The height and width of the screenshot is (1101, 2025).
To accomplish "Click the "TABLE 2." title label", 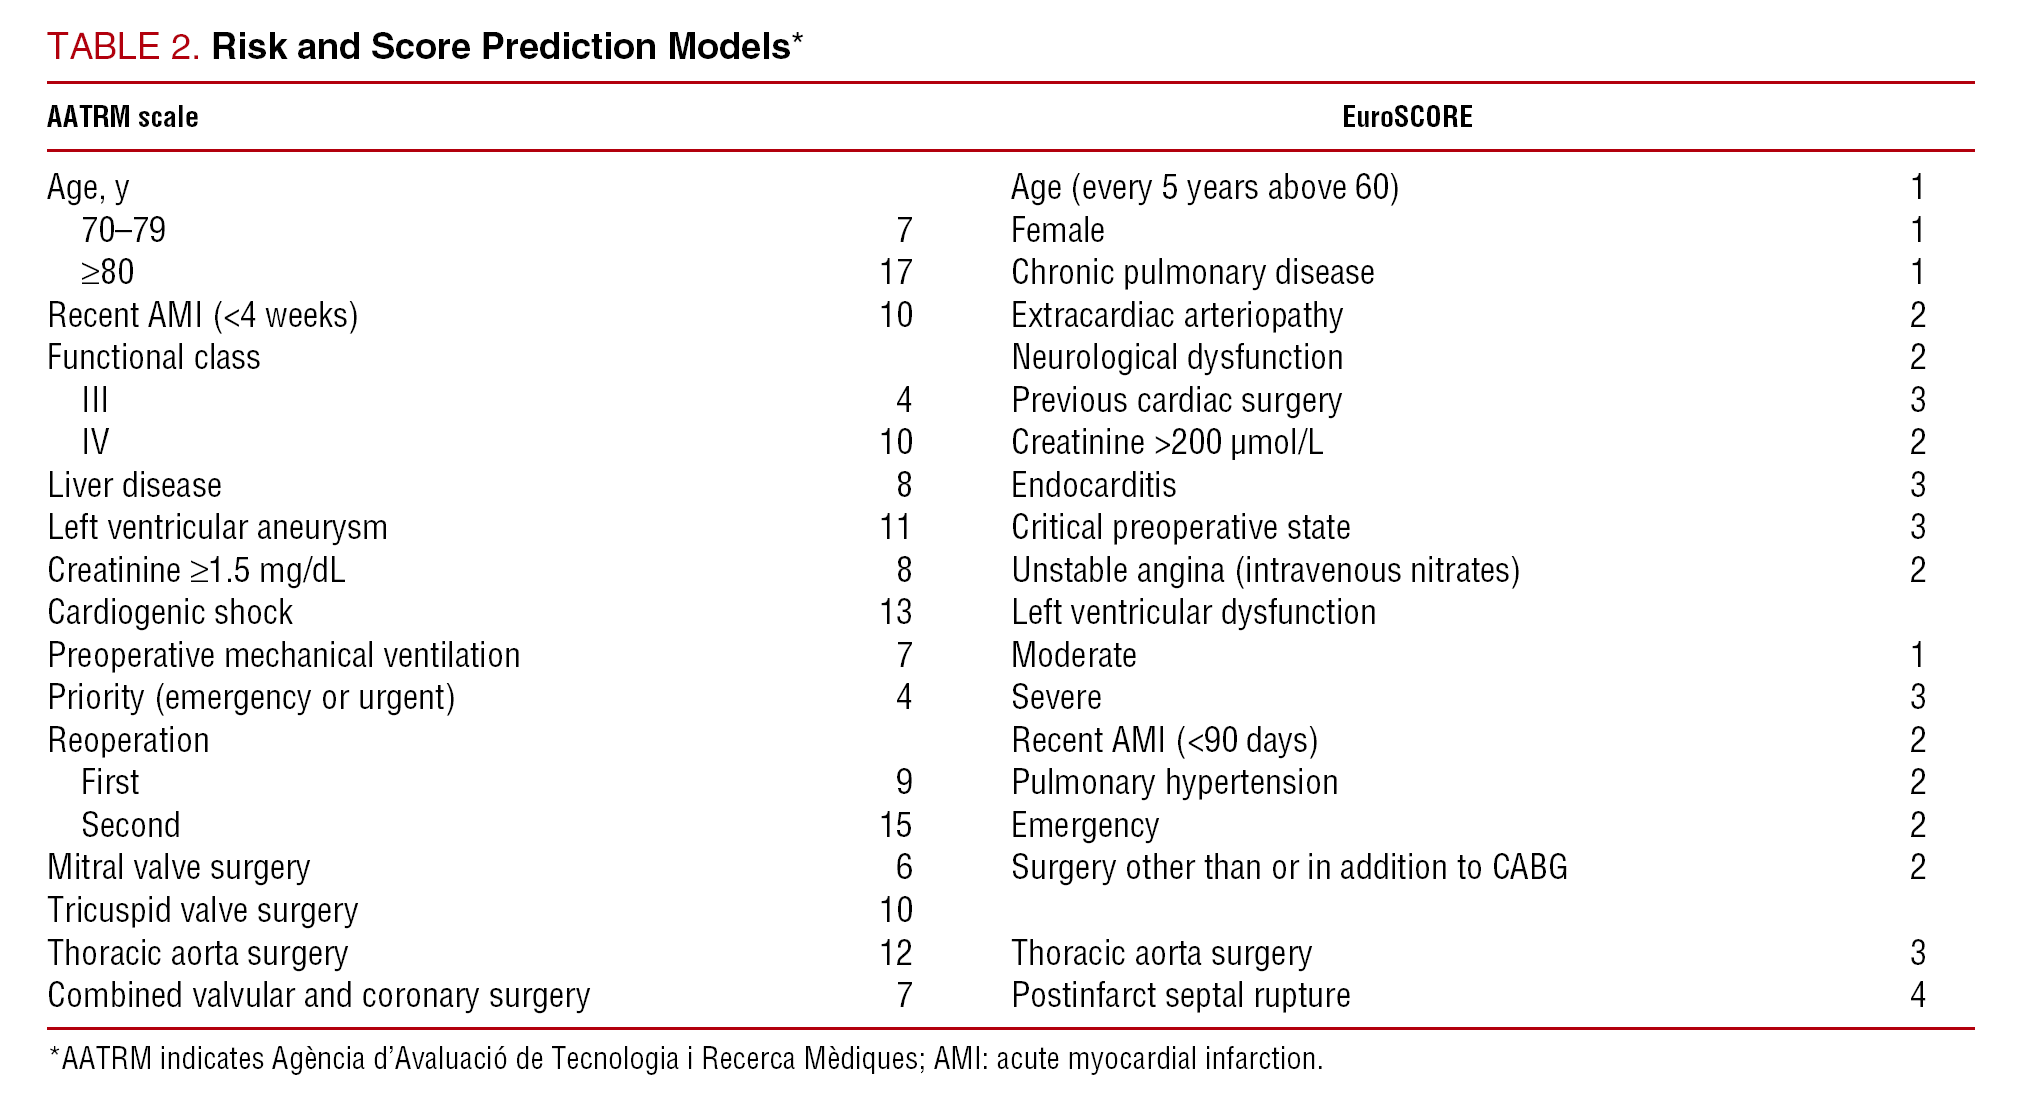I will pos(123,47).
